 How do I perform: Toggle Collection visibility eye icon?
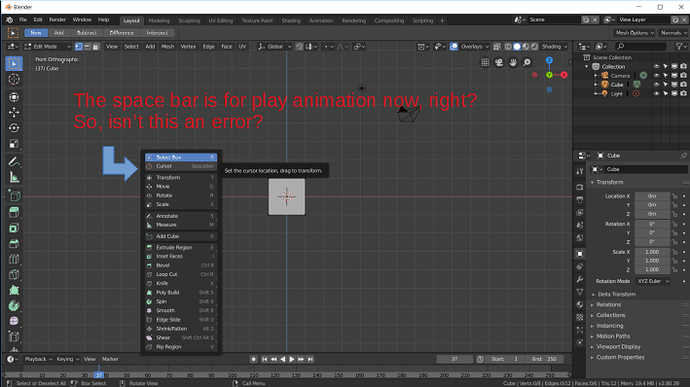(656, 66)
